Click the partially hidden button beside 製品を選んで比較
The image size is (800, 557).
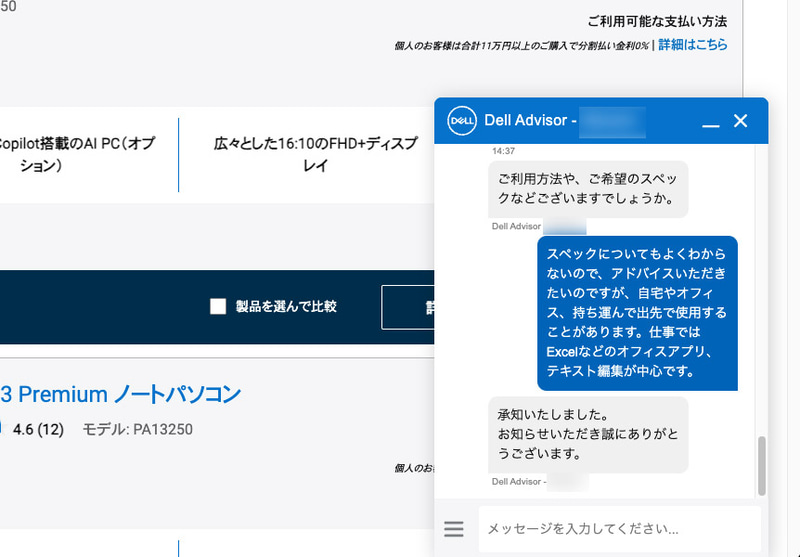[x=408, y=308]
